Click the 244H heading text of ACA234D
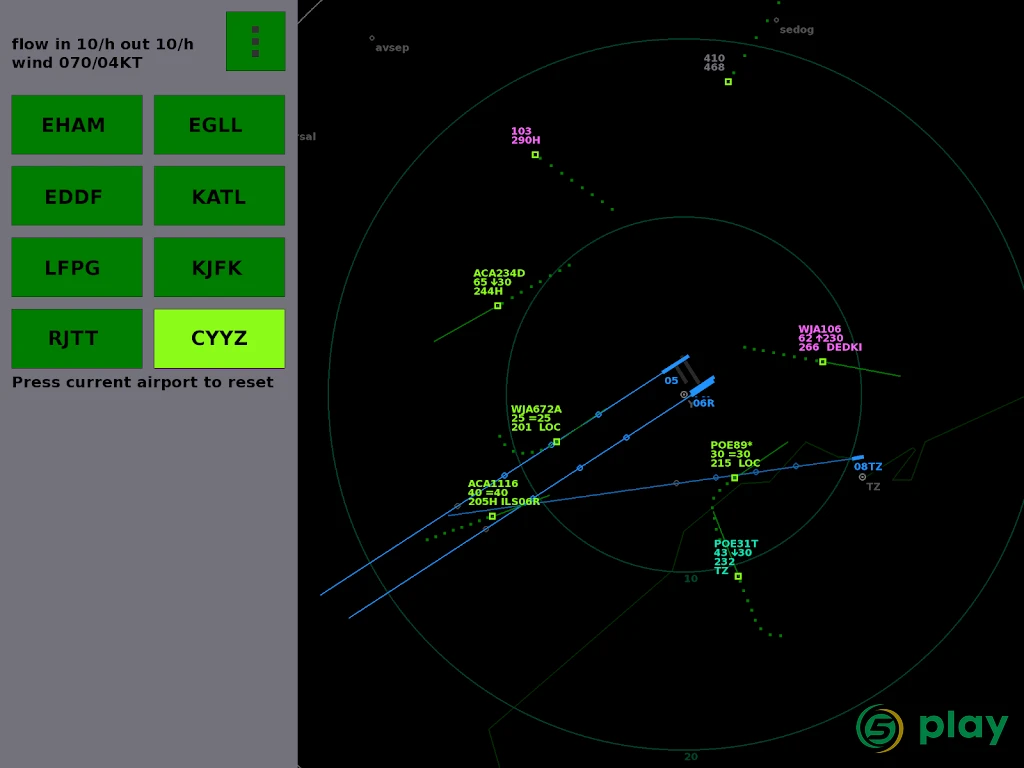The height and width of the screenshot is (768, 1024). pyautogui.click(x=488, y=291)
